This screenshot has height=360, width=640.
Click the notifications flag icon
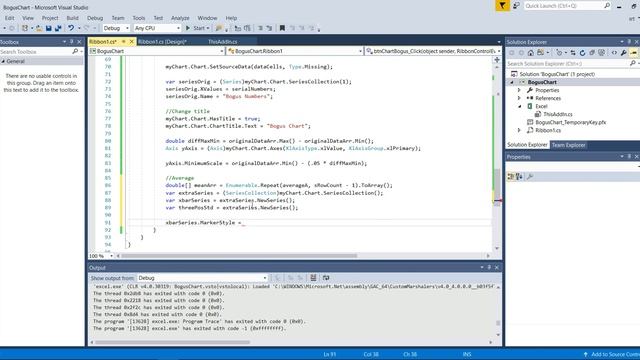pyautogui.click(x=502, y=6)
